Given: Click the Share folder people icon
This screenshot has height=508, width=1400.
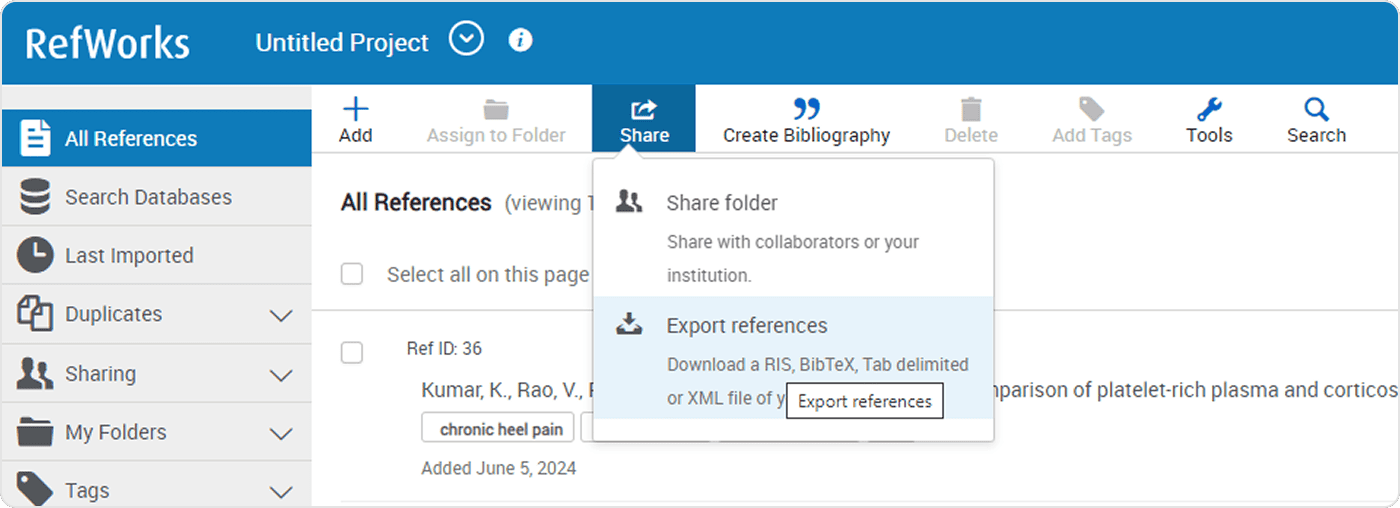Looking at the screenshot, I should click(x=629, y=202).
